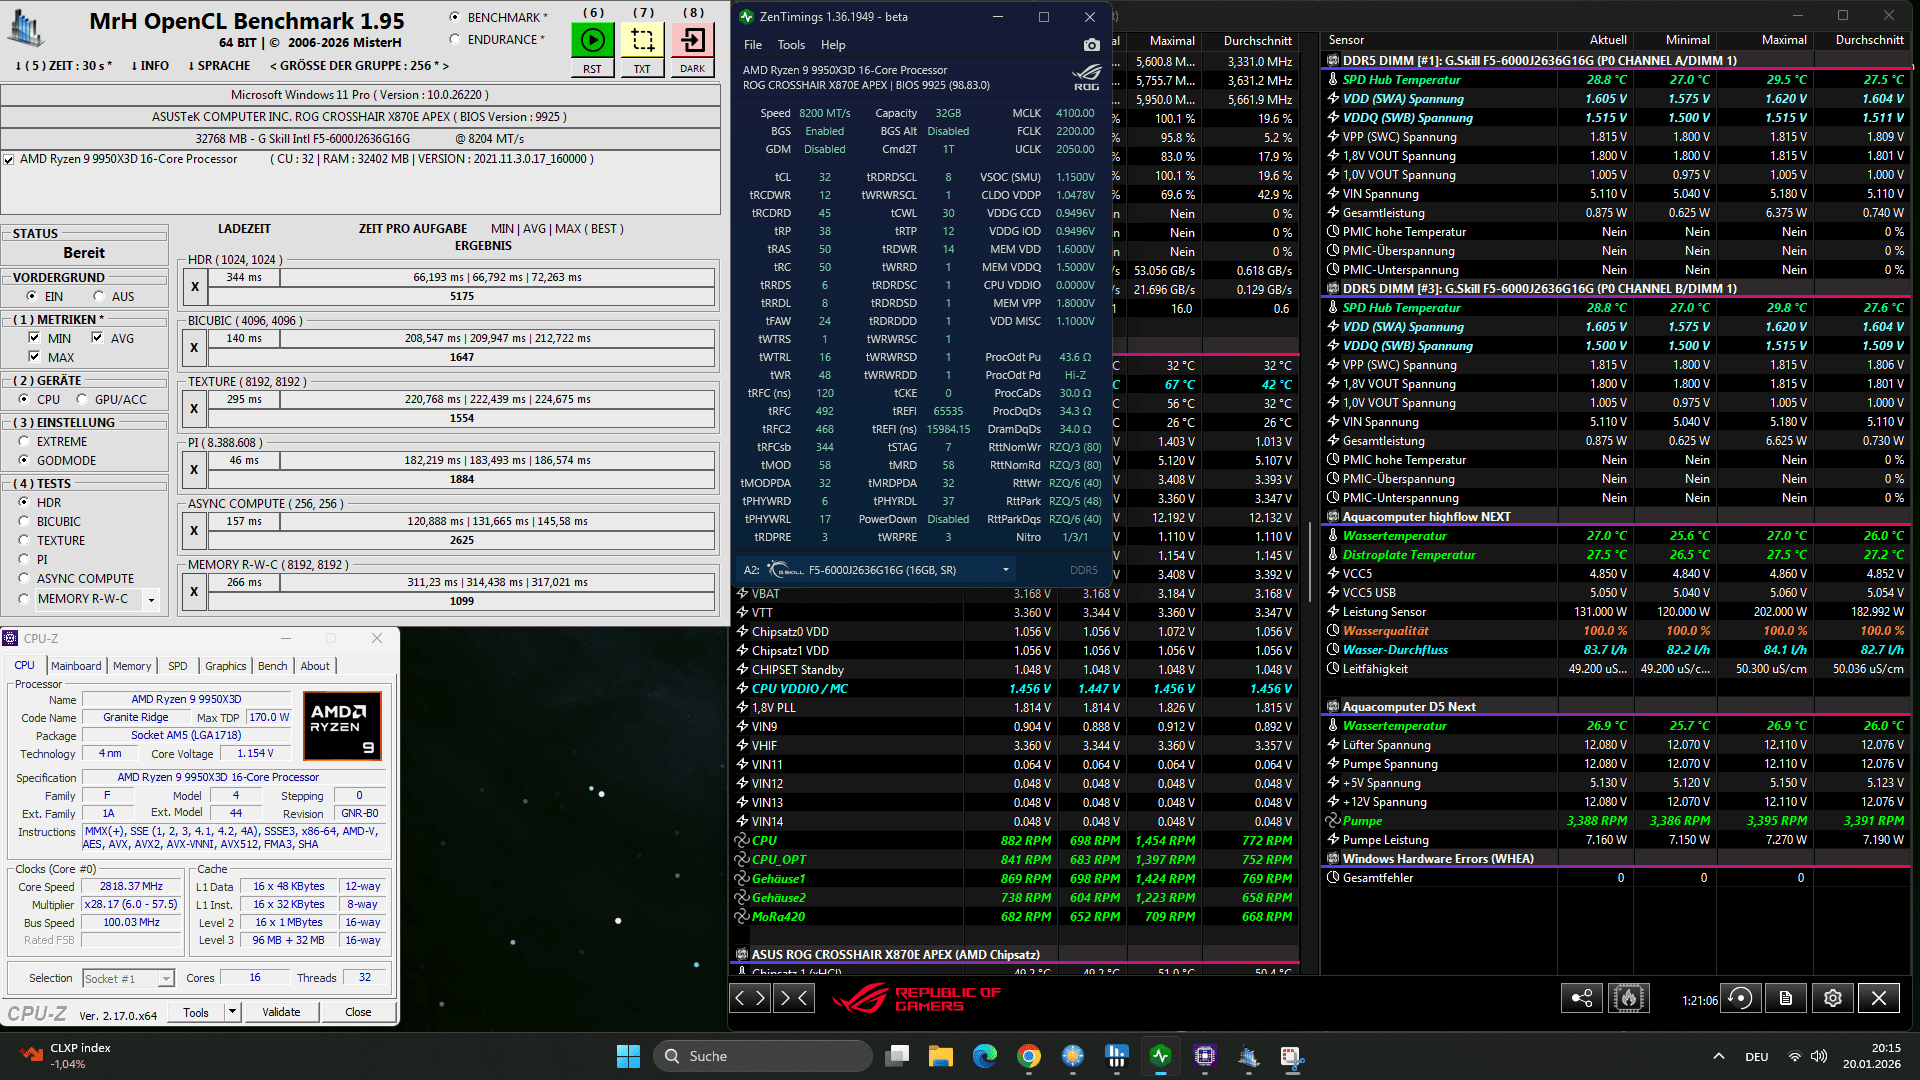The height and width of the screenshot is (1080, 1920).
Task: Open the ZenTimings Tools menu
Action: pyautogui.click(x=791, y=45)
